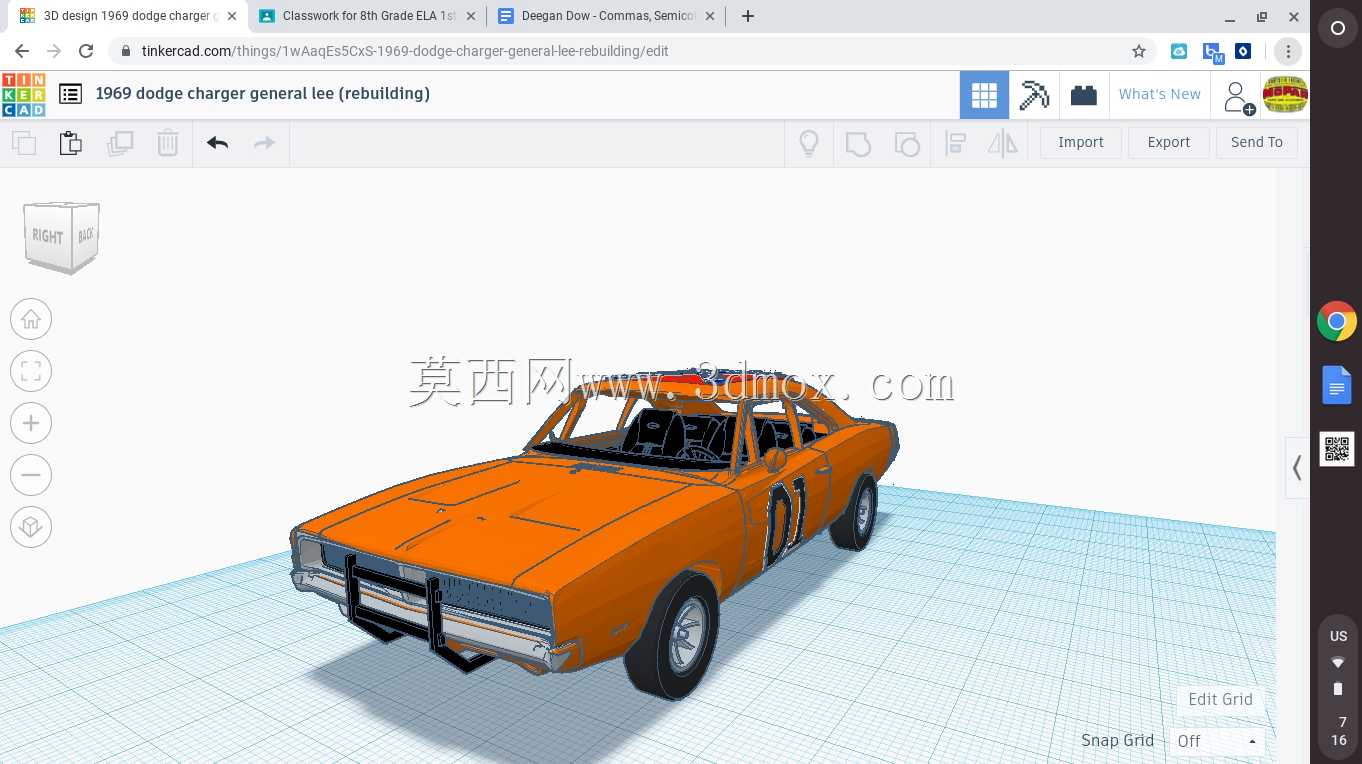The width and height of the screenshot is (1362, 764).
Task: Click the view cube
Action: coord(61,237)
